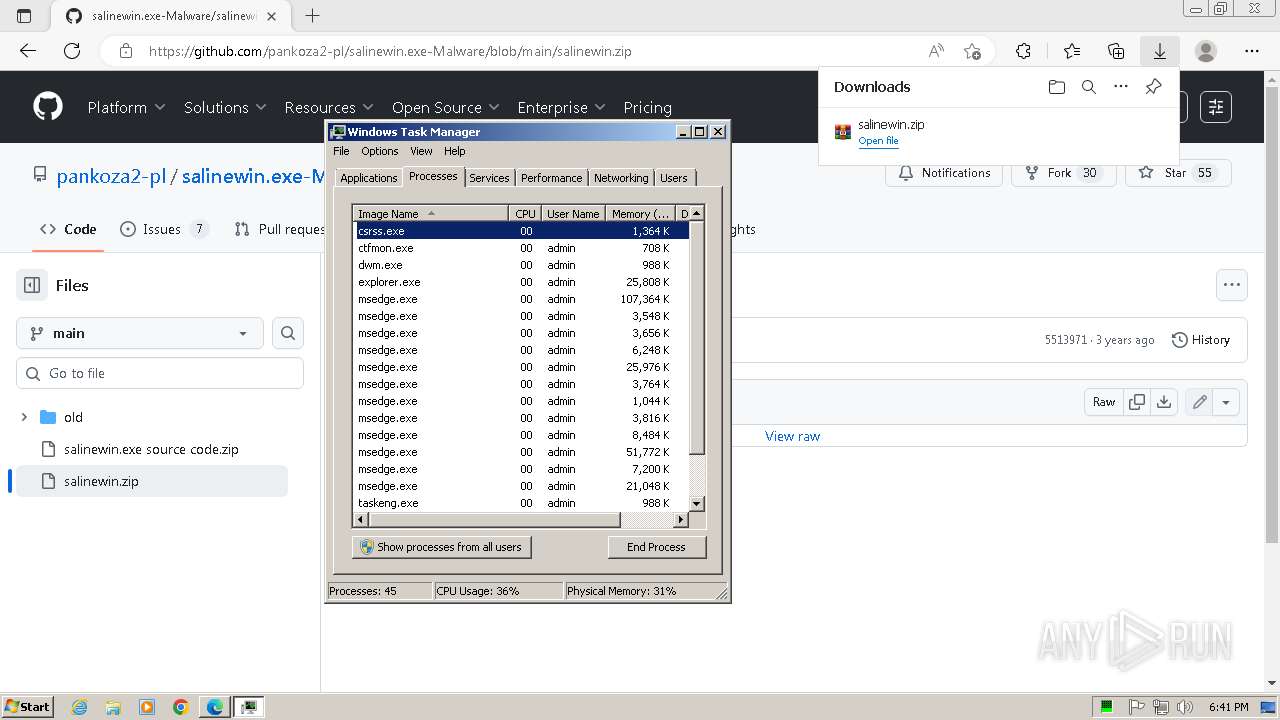Click the Go to file input
The image size is (1280, 720).
pos(160,373)
